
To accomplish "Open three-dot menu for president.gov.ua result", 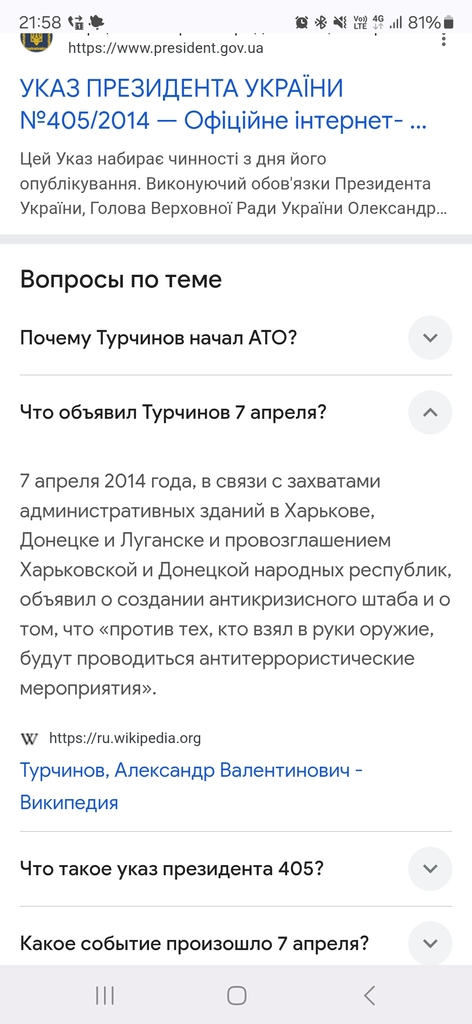I will click(x=444, y=40).
